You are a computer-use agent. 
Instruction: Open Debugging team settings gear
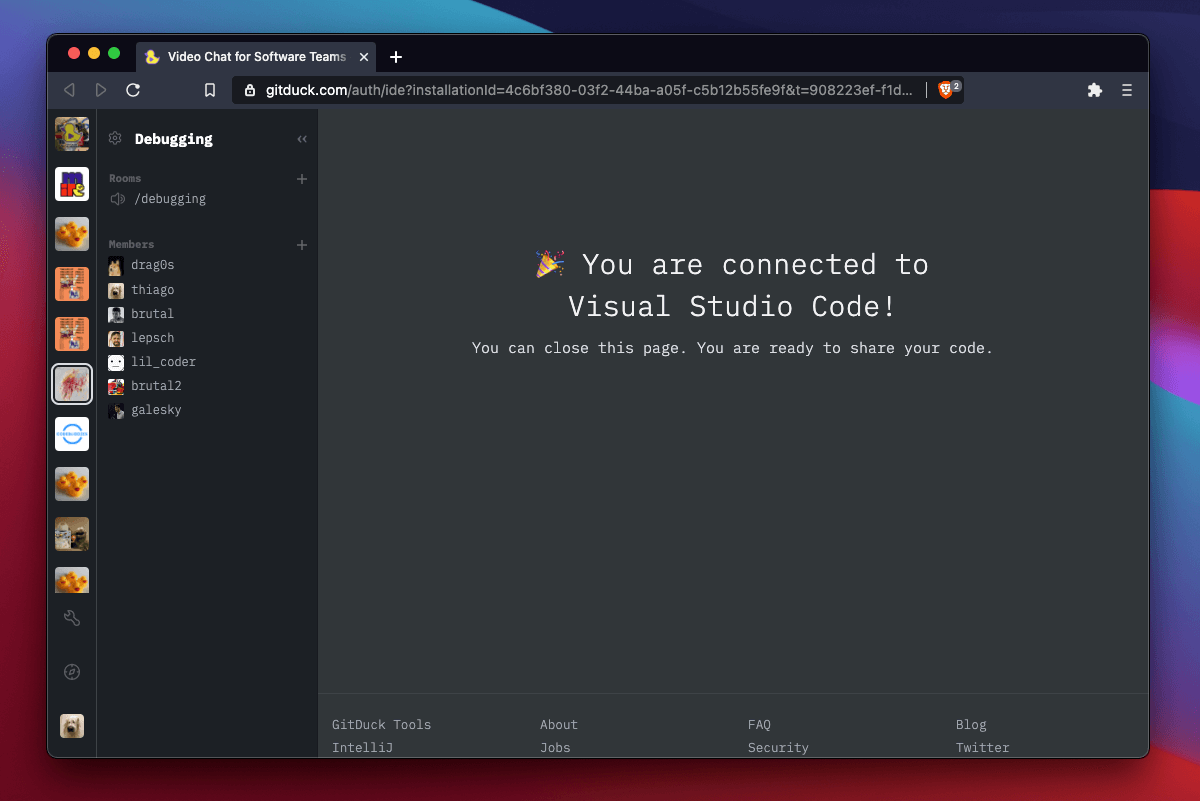pos(115,139)
